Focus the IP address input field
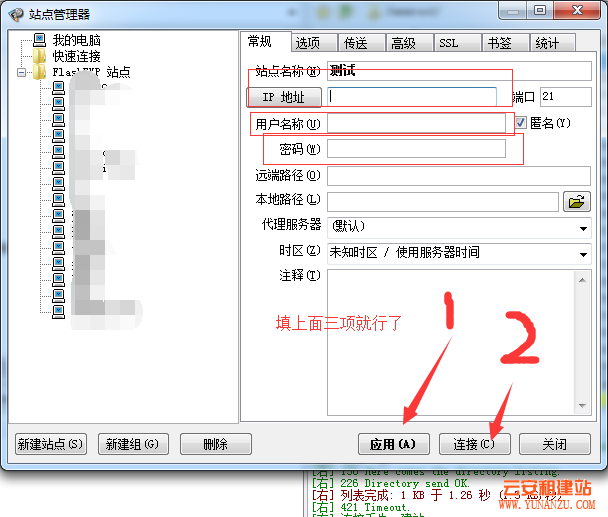608x517 pixels. 412,97
